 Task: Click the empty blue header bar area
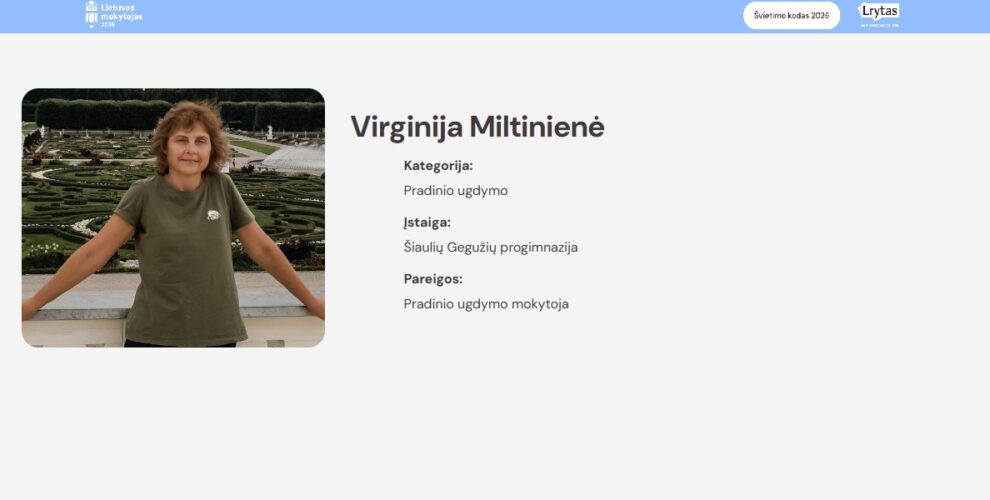(442, 16)
